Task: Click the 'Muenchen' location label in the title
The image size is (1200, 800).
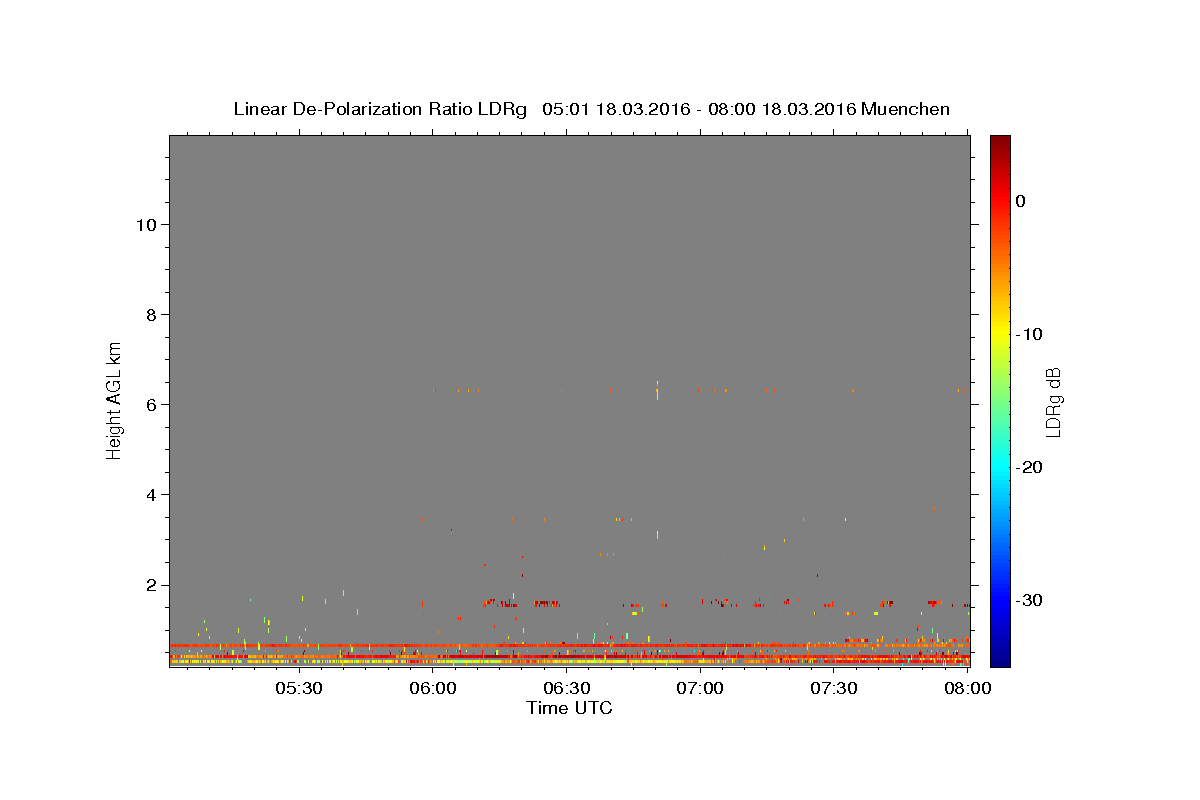Action: 906,109
